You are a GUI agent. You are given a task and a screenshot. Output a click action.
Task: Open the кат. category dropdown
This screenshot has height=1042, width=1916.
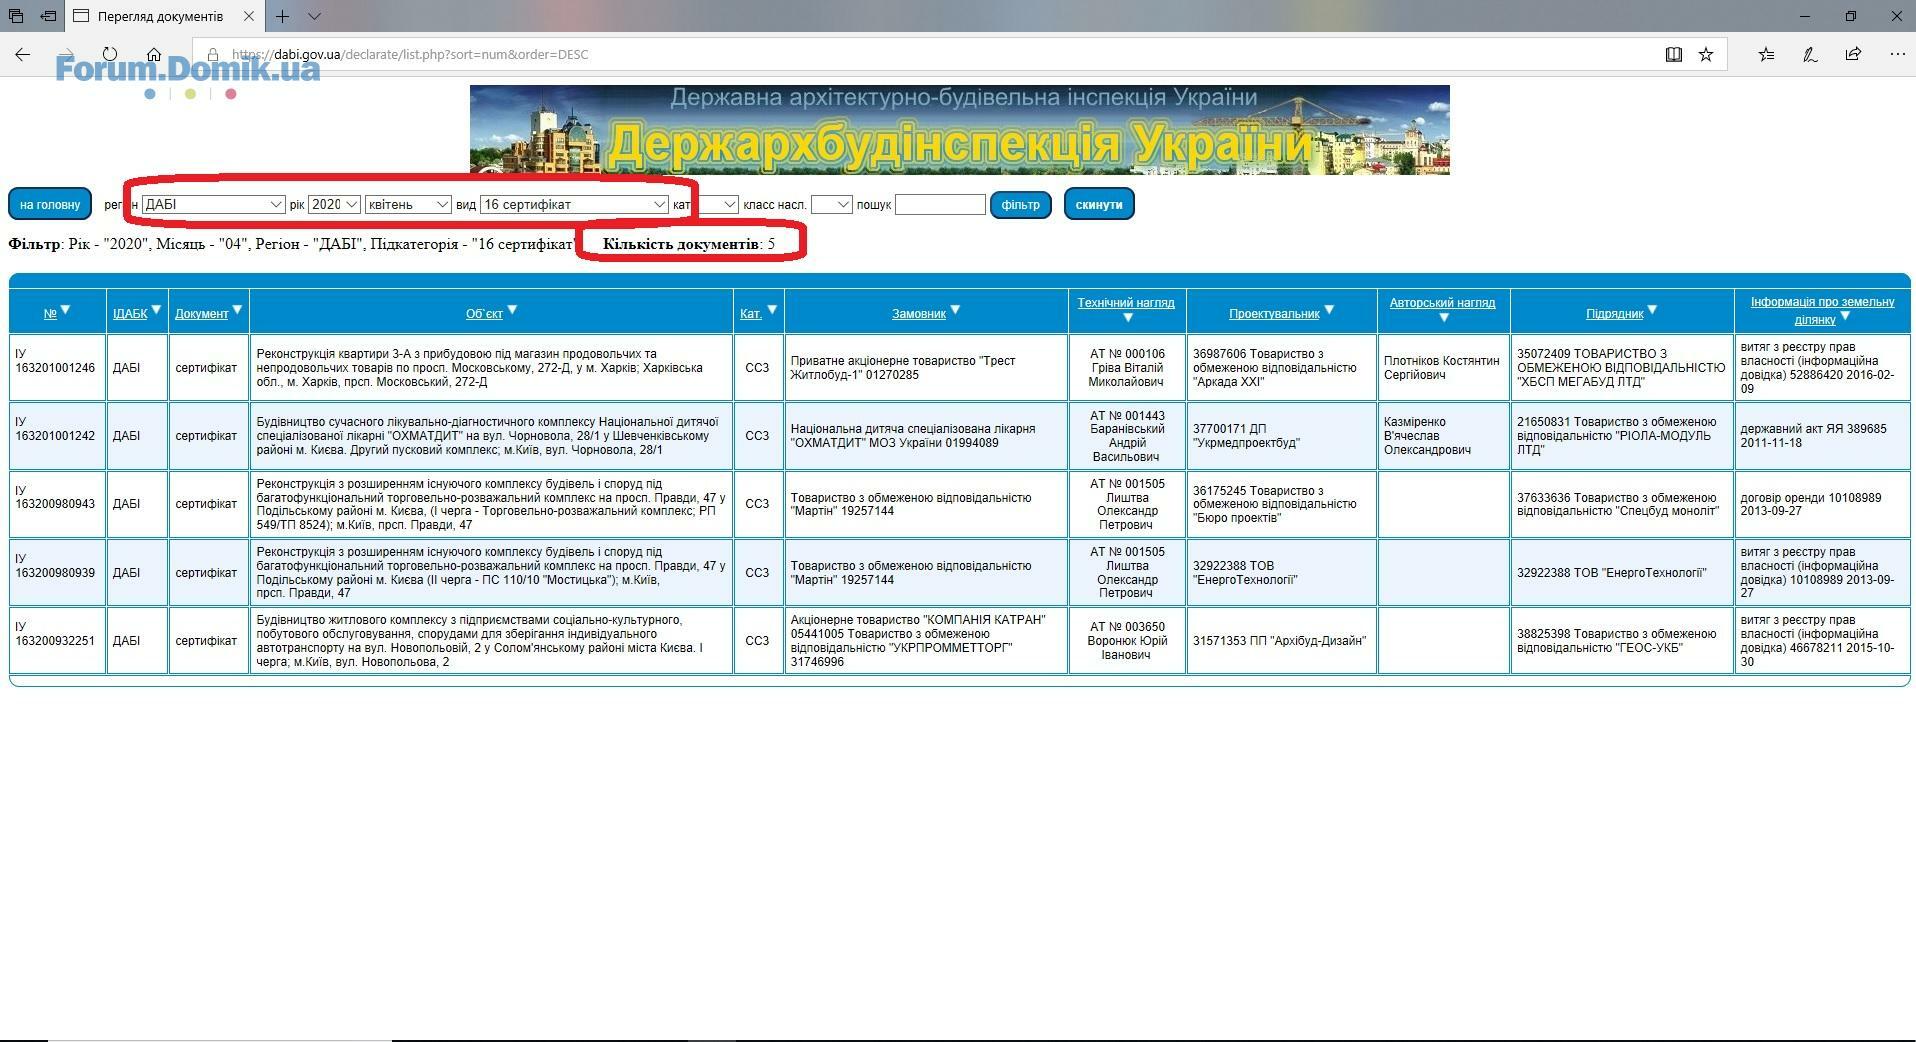click(x=718, y=204)
